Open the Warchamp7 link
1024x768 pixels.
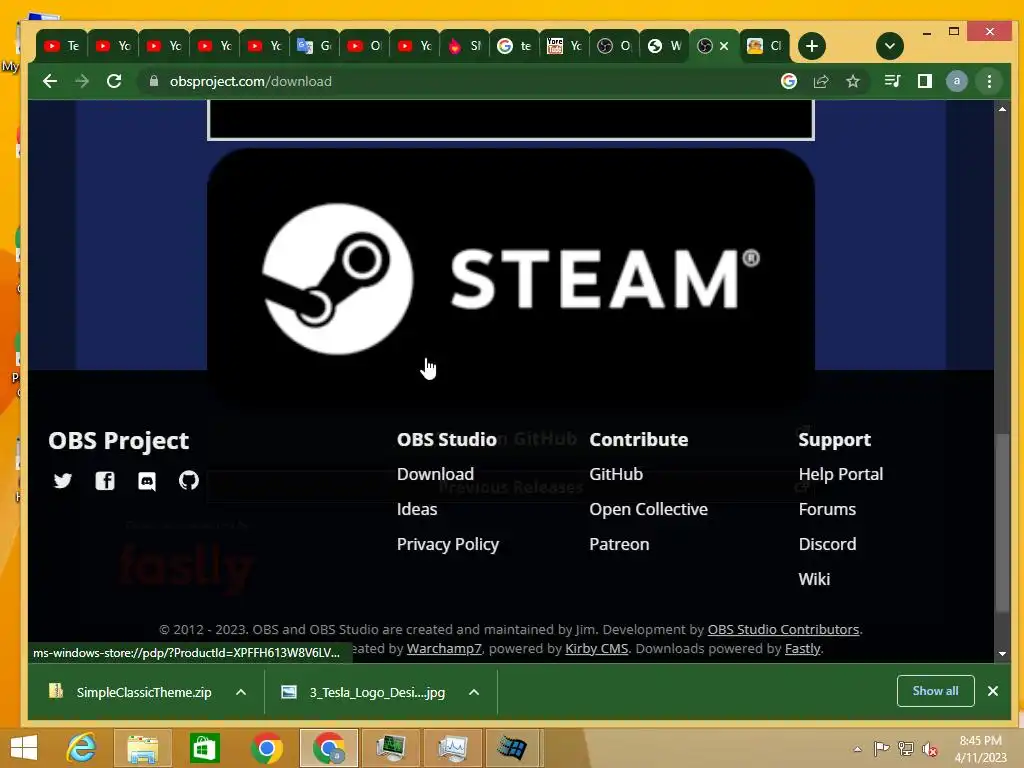tap(444, 648)
